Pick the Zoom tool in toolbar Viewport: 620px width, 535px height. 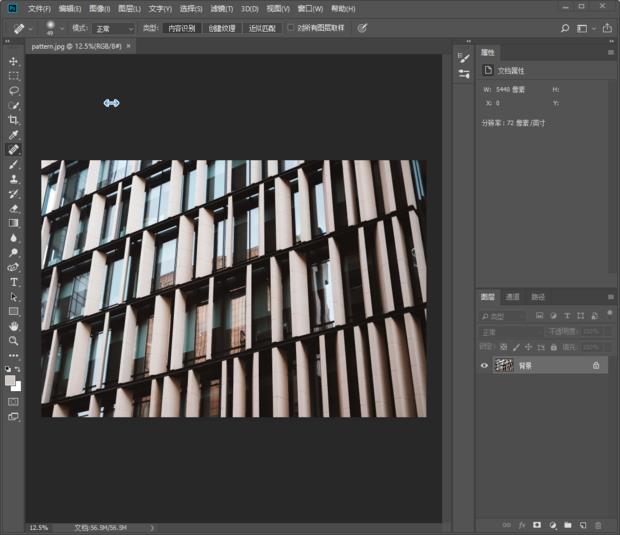14,341
